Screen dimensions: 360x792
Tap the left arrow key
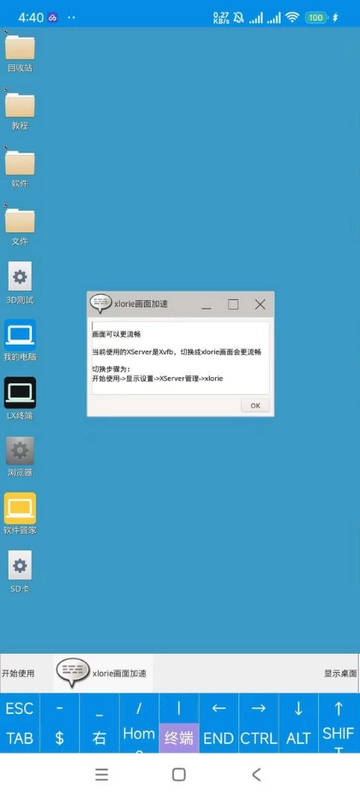click(x=219, y=709)
